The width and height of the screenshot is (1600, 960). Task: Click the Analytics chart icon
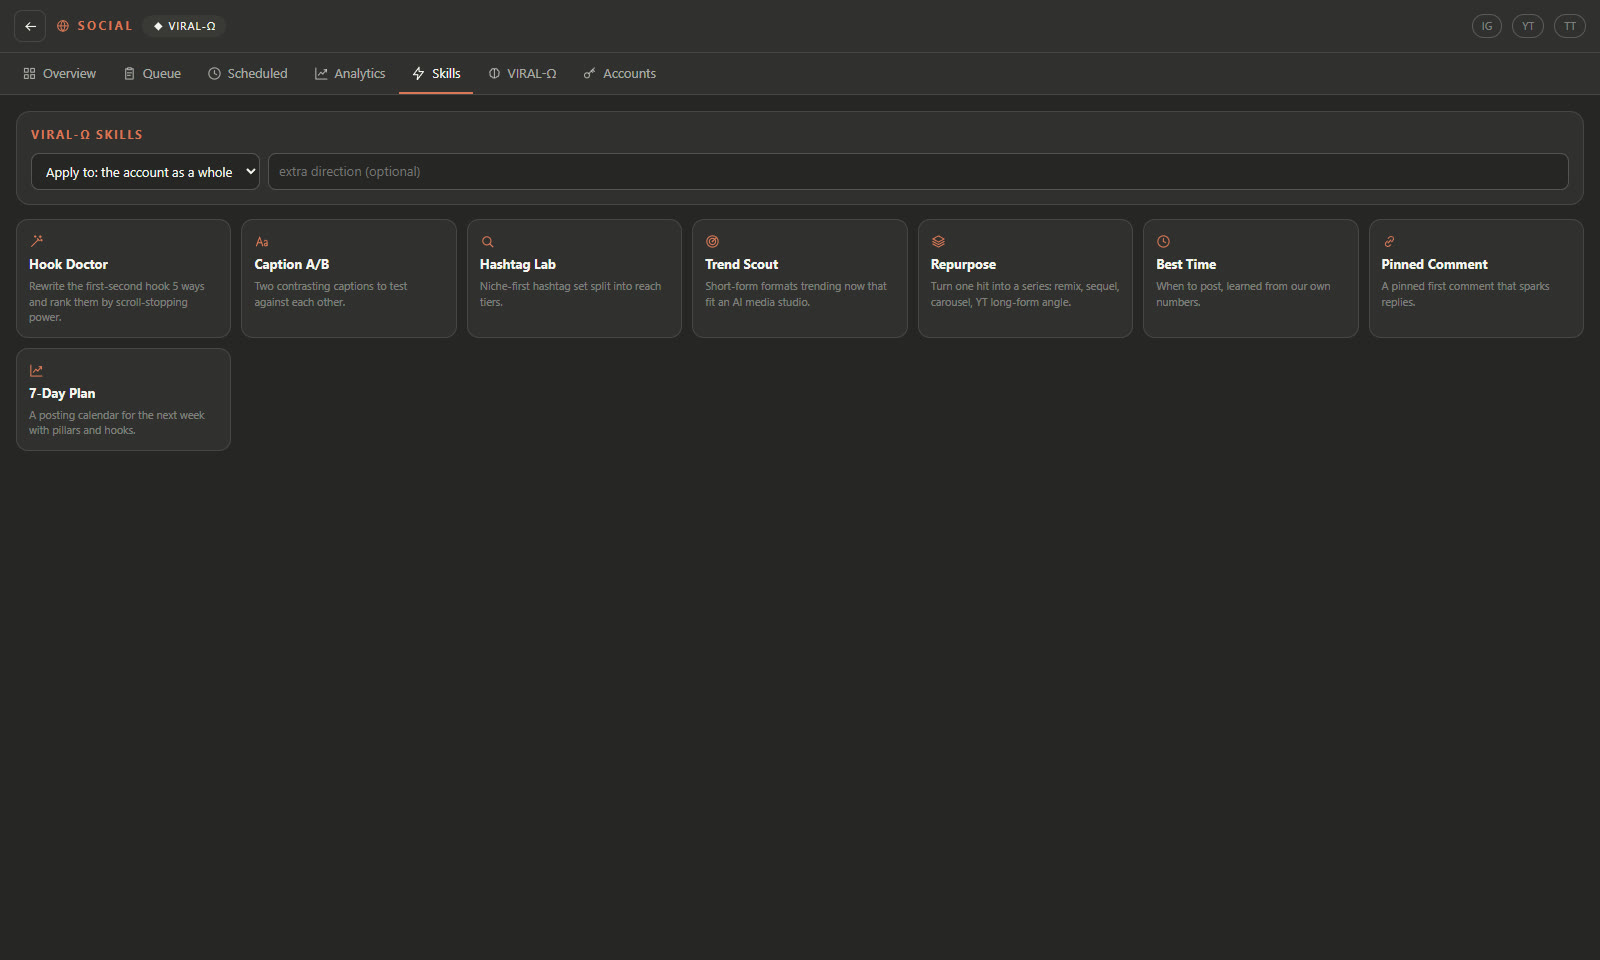coord(321,74)
